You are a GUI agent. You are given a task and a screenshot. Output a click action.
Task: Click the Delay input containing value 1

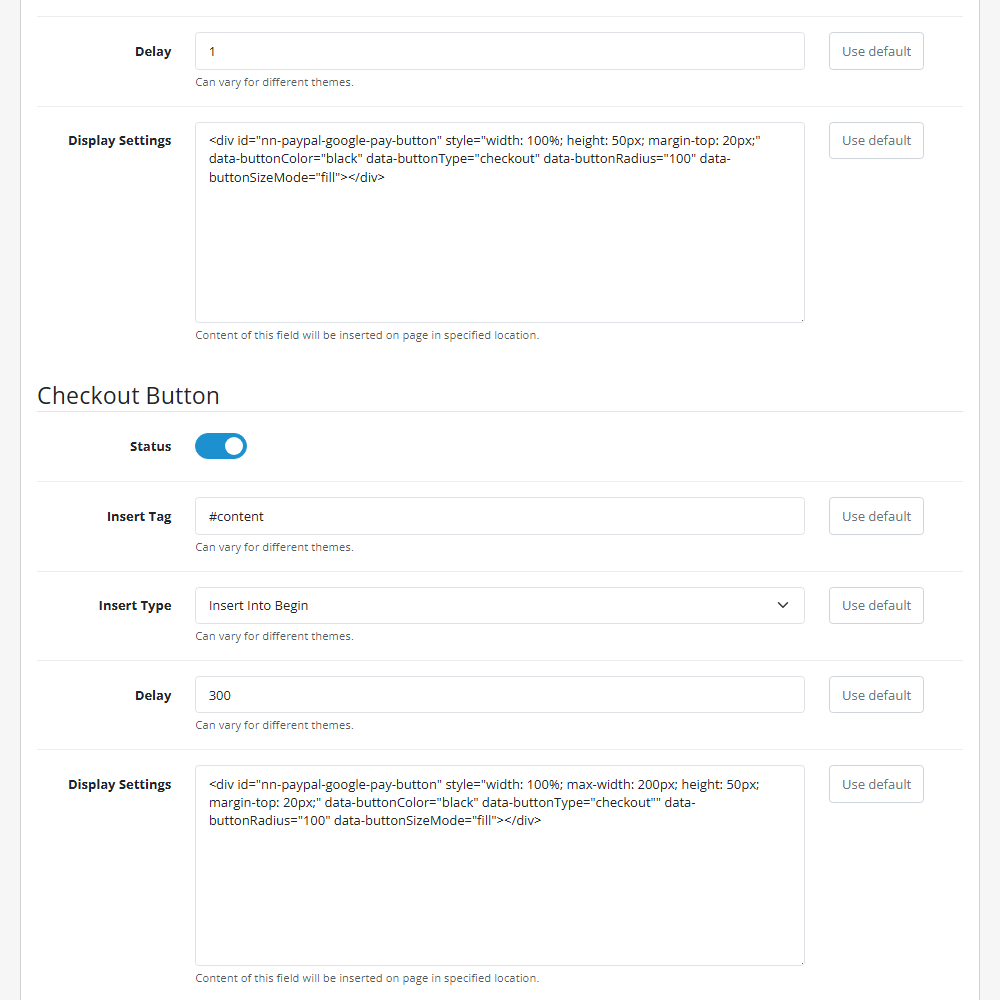(x=500, y=51)
